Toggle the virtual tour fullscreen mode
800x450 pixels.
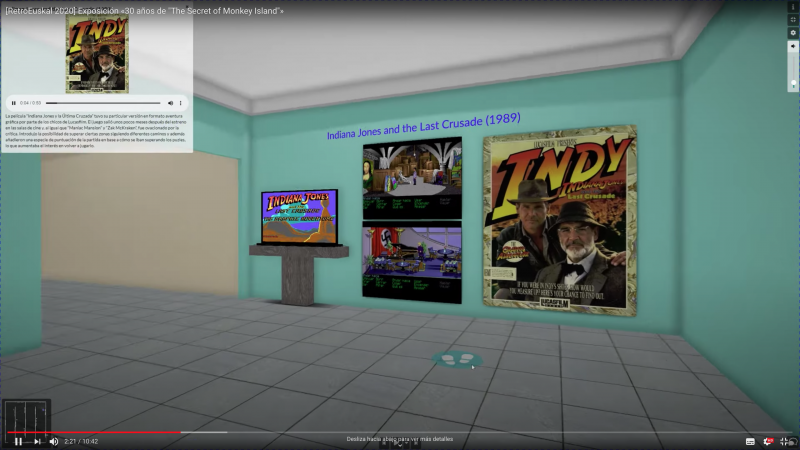click(793, 19)
